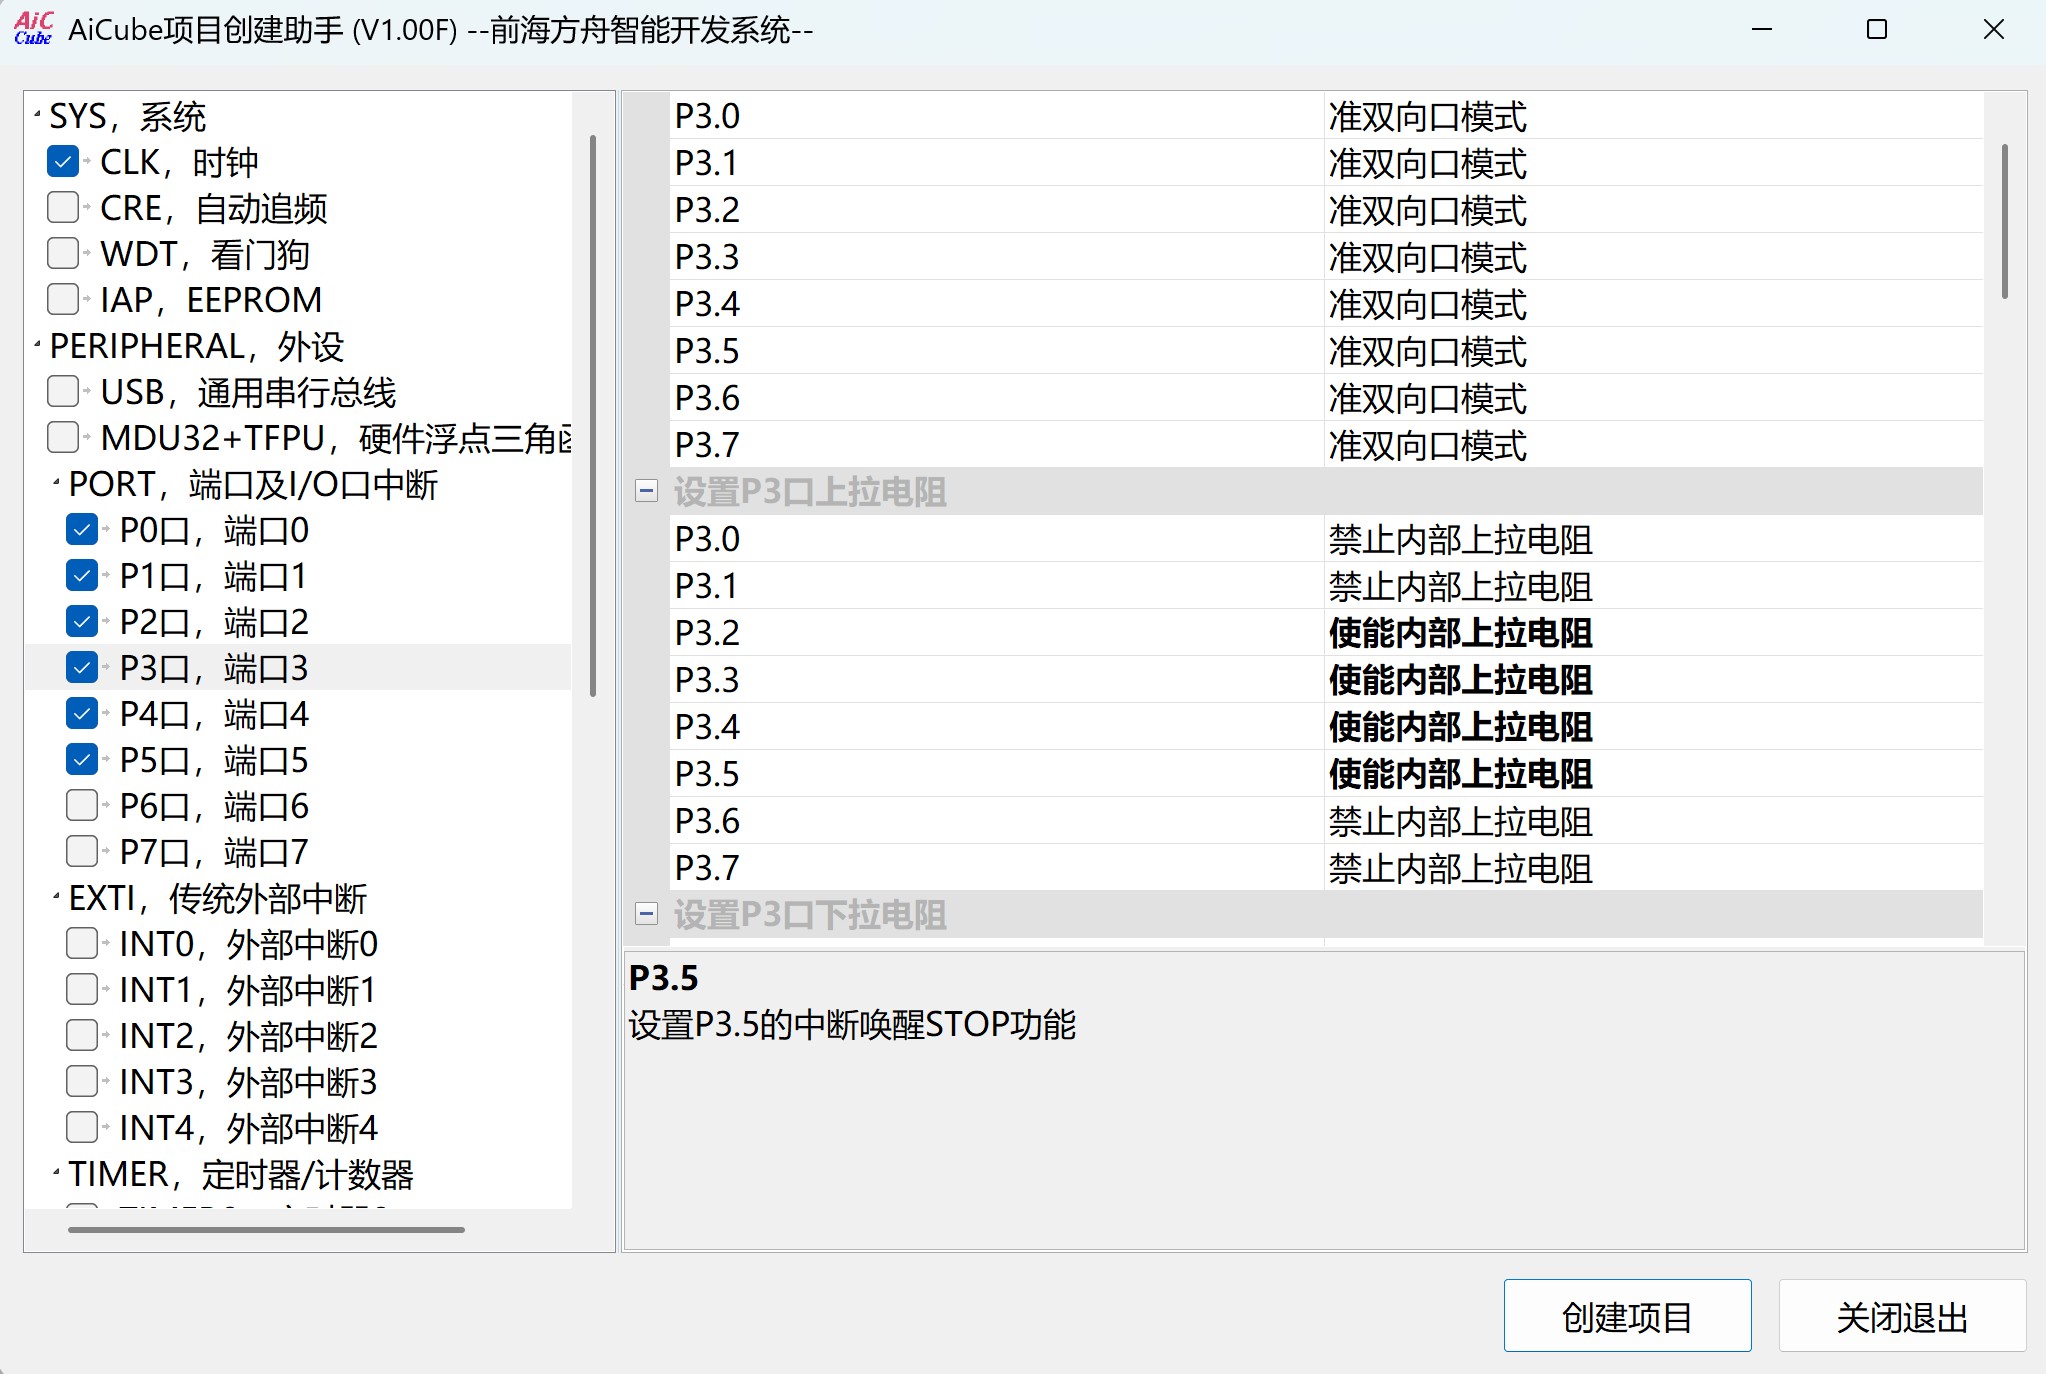The image size is (2046, 1374).
Task: Change P3.7 mode value 准双向口模式
Action: pyautogui.click(x=1653, y=445)
